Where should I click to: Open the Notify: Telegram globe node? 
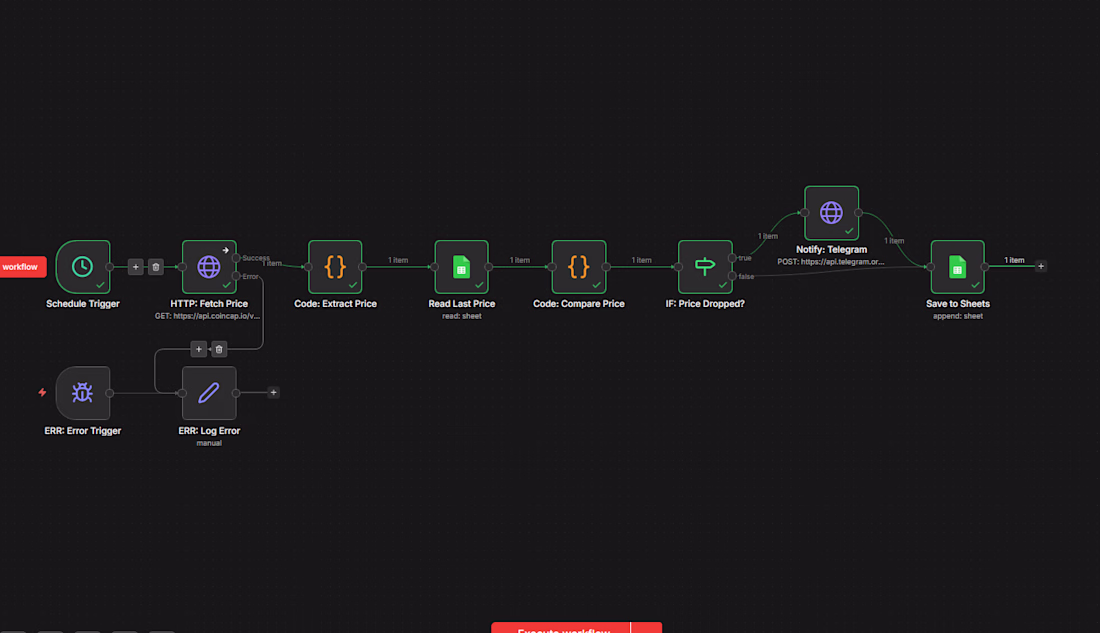831,213
